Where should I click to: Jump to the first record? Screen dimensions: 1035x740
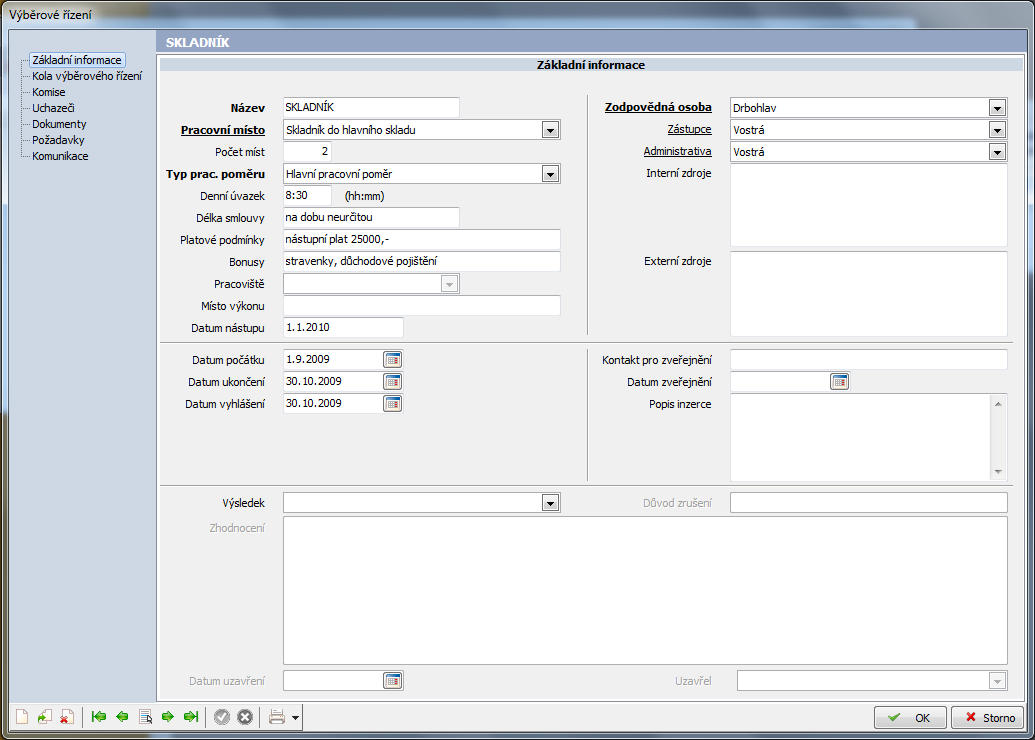point(99,717)
